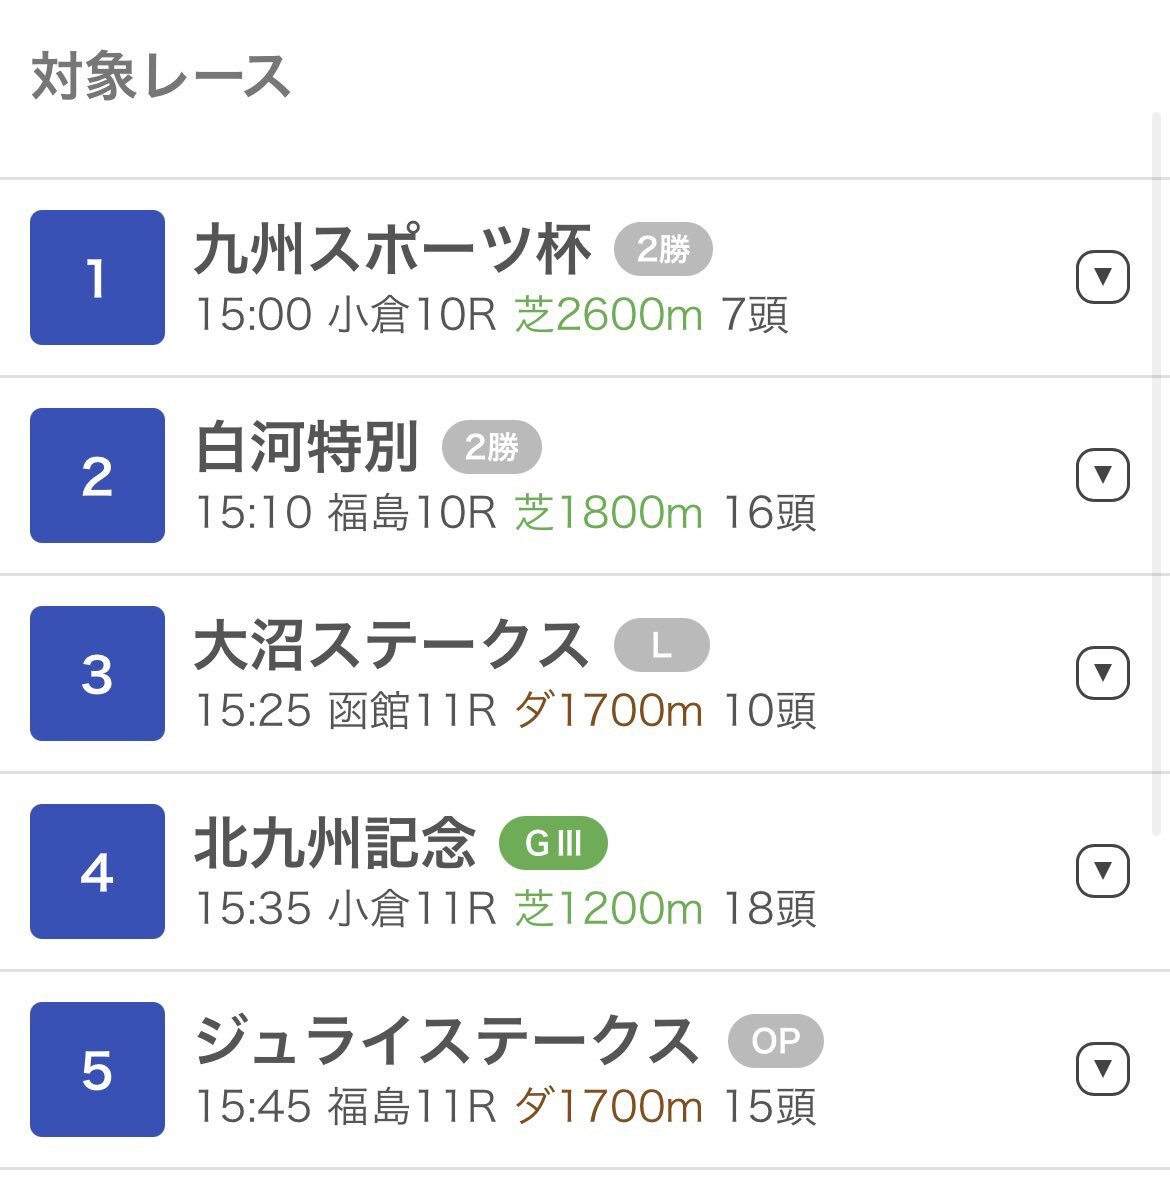The image size is (1170, 1195).
Task: Click the 2勝 badge beside 白河特別
Action: (x=492, y=447)
